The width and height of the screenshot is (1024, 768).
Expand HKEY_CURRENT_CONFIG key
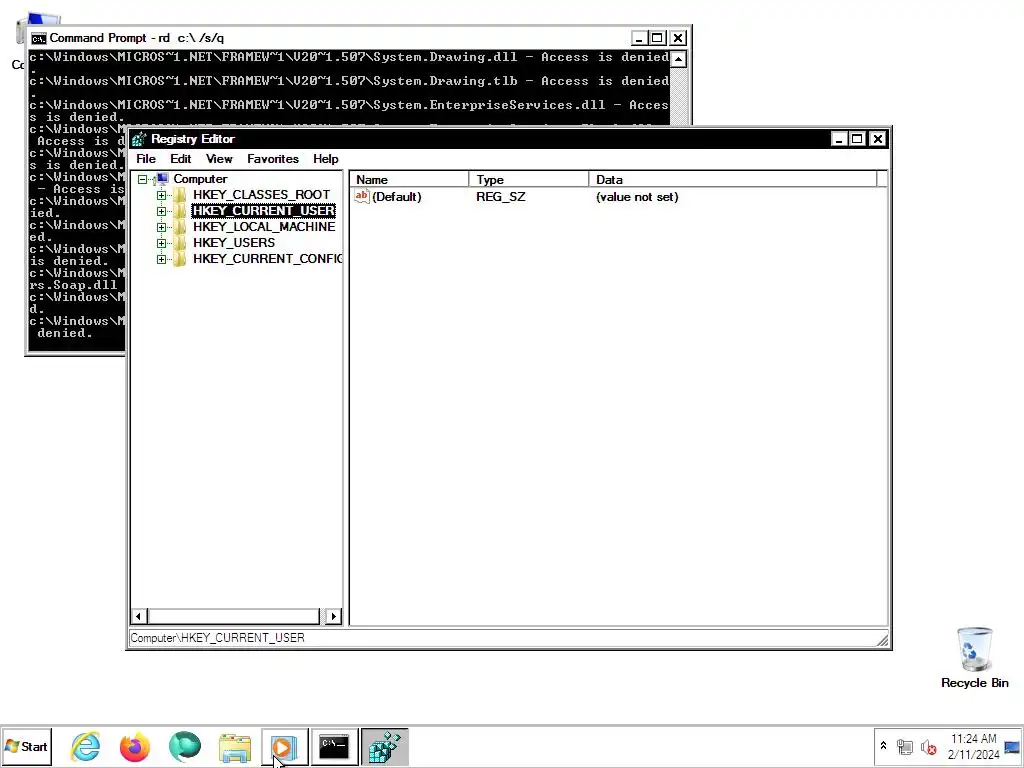pyautogui.click(x=161, y=259)
